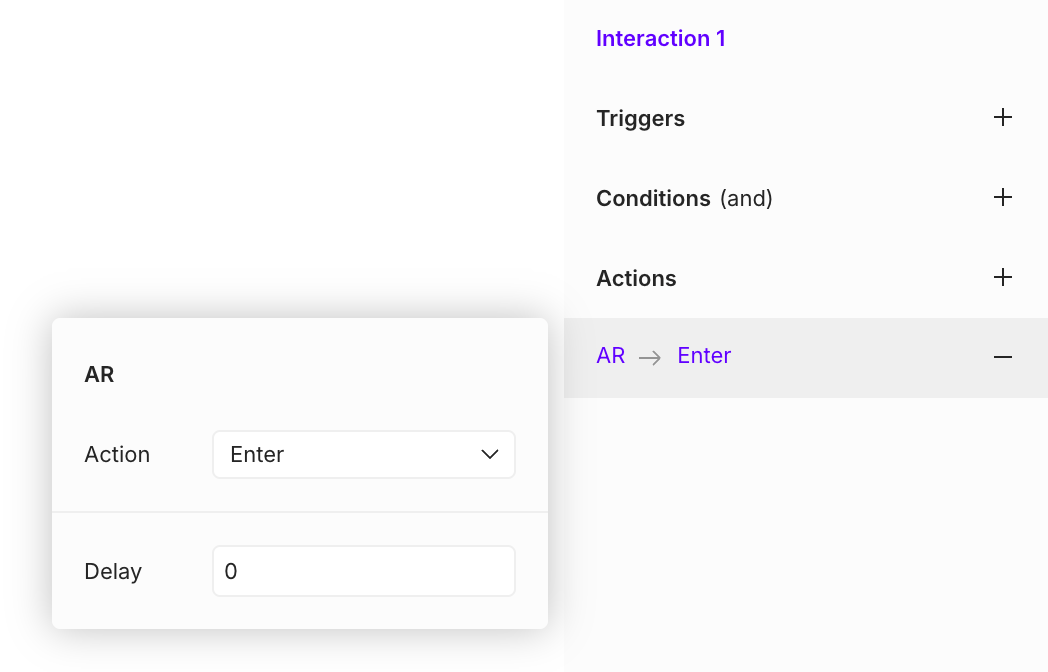This screenshot has width=1048, height=672.
Task: Click the Action label in the popup
Action: pos(117,455)
